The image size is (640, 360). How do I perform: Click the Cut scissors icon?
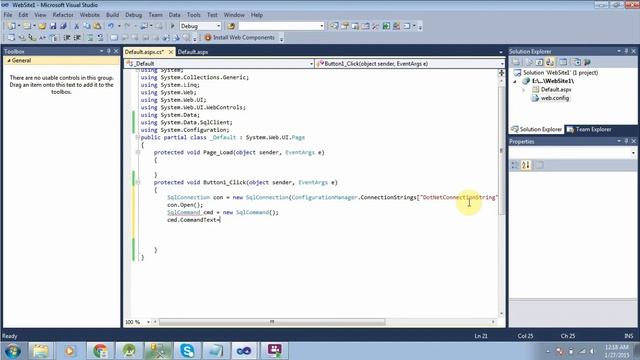pos(76,26)
